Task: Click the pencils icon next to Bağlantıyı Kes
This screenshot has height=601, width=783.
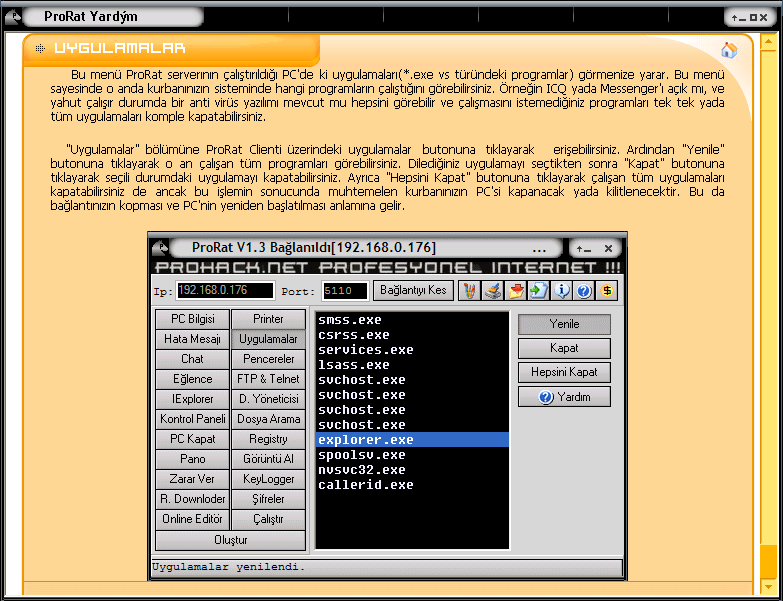Action: pyautogui.click(x=469, y=291)
